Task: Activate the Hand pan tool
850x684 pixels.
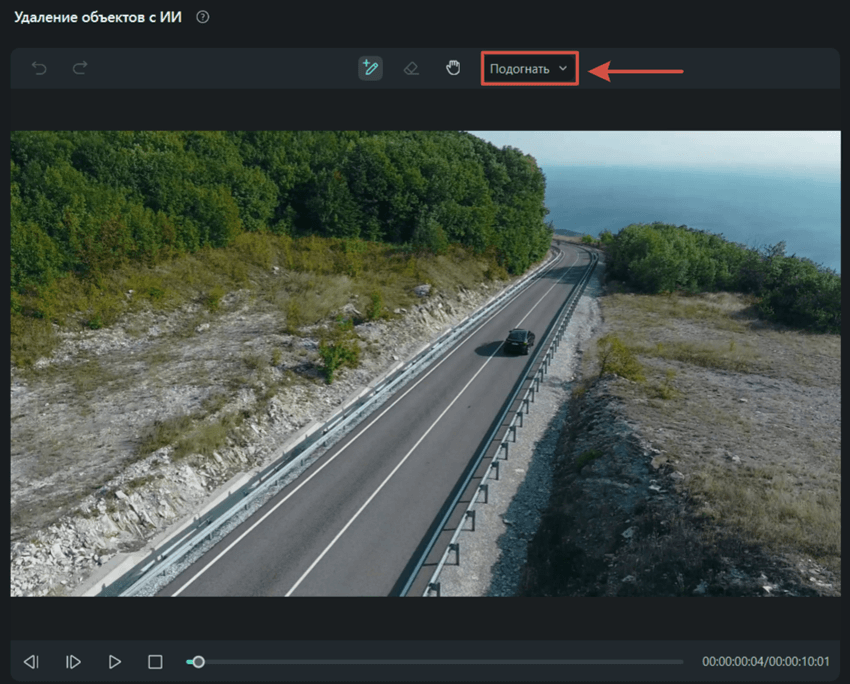Action: pos(452,68)
